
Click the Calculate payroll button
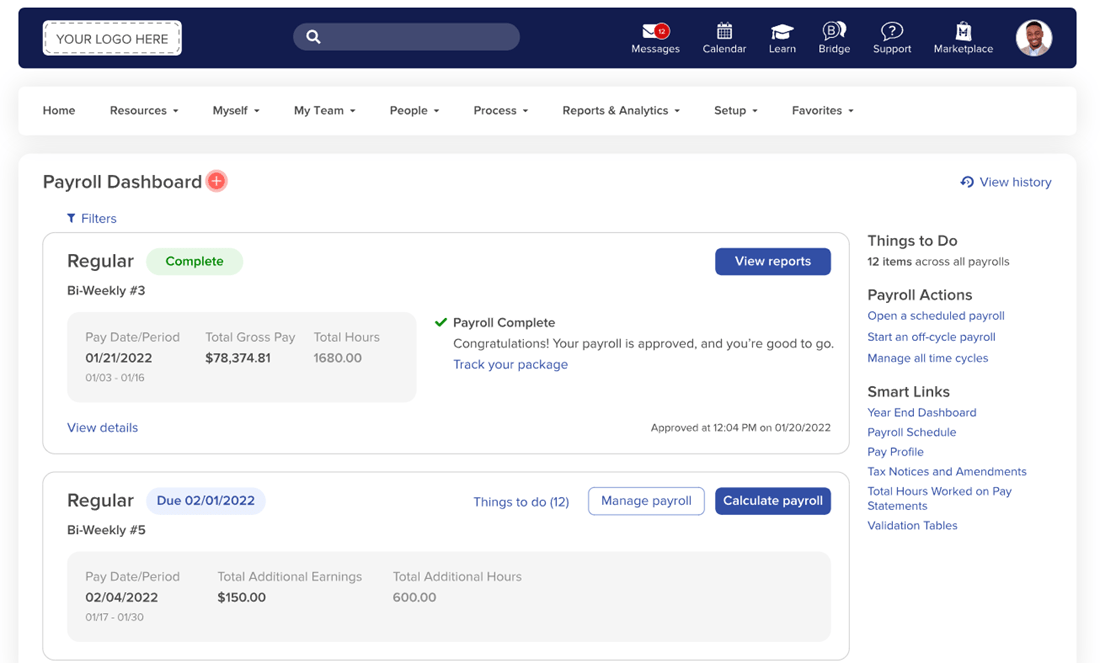[772, 501]
